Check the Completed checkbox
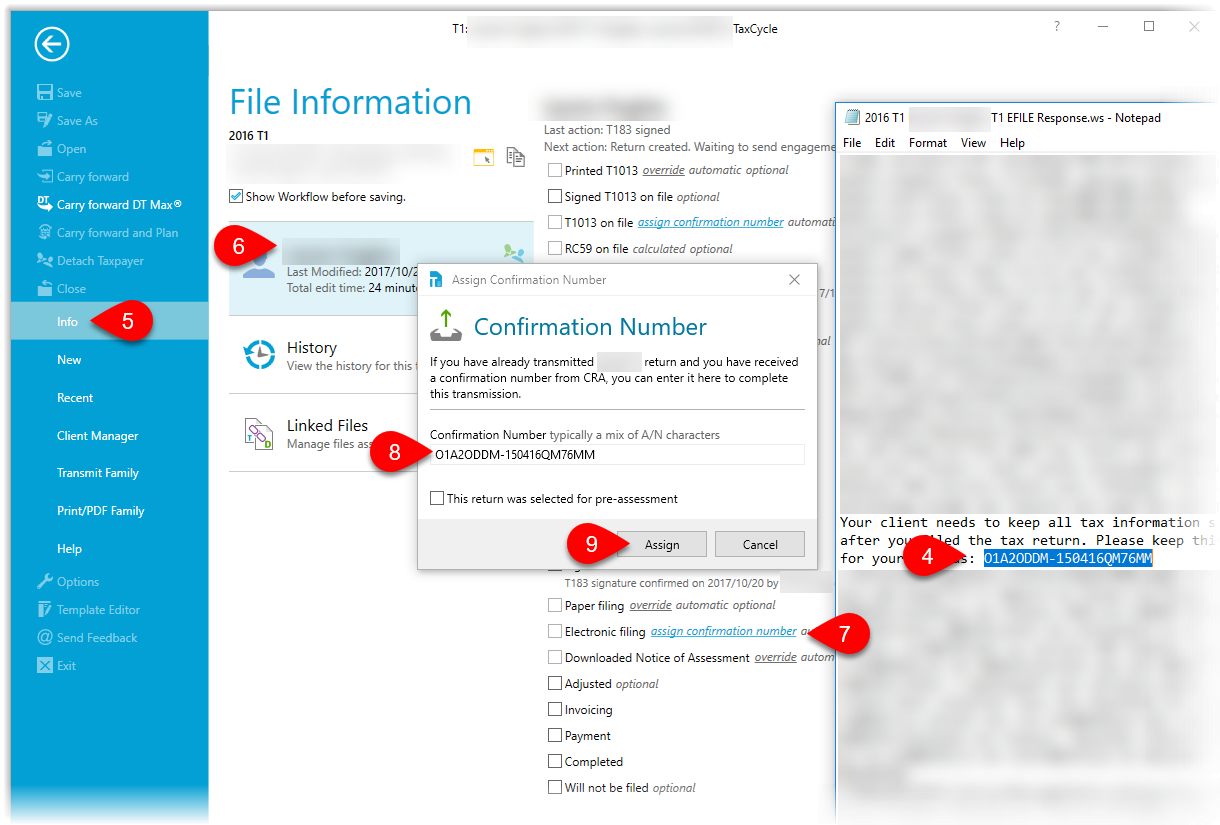The image size is (1220, 825). (555, 761)
